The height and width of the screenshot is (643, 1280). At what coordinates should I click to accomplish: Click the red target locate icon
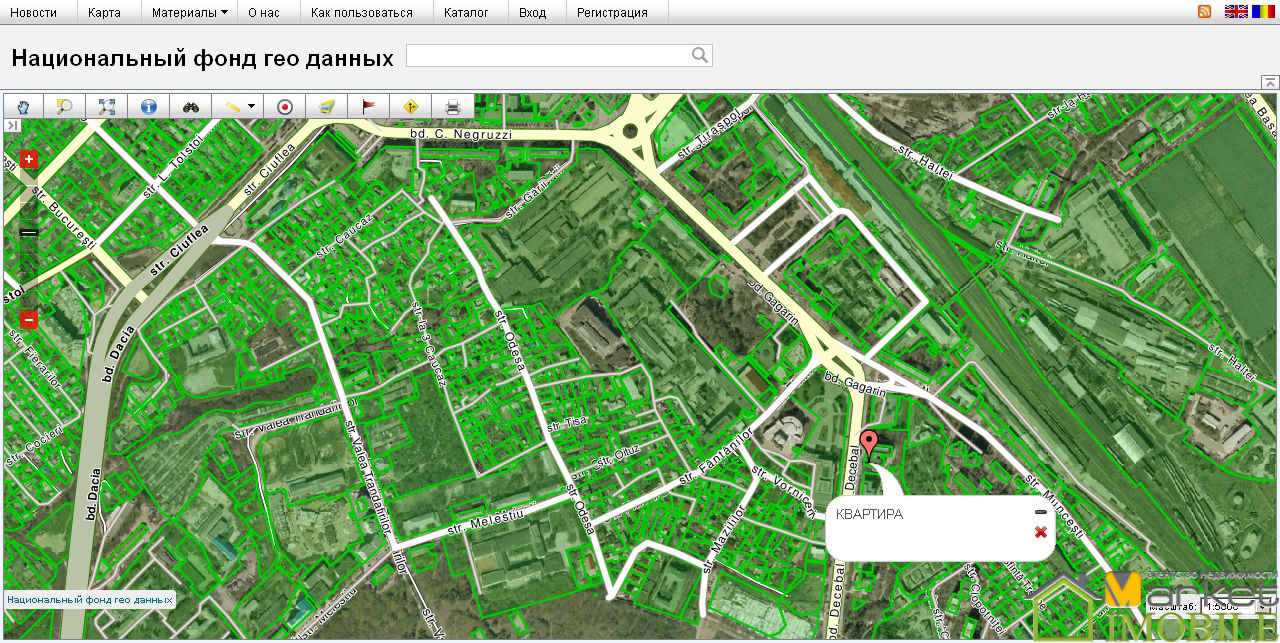pyautogui.click(x=285, y=107)
